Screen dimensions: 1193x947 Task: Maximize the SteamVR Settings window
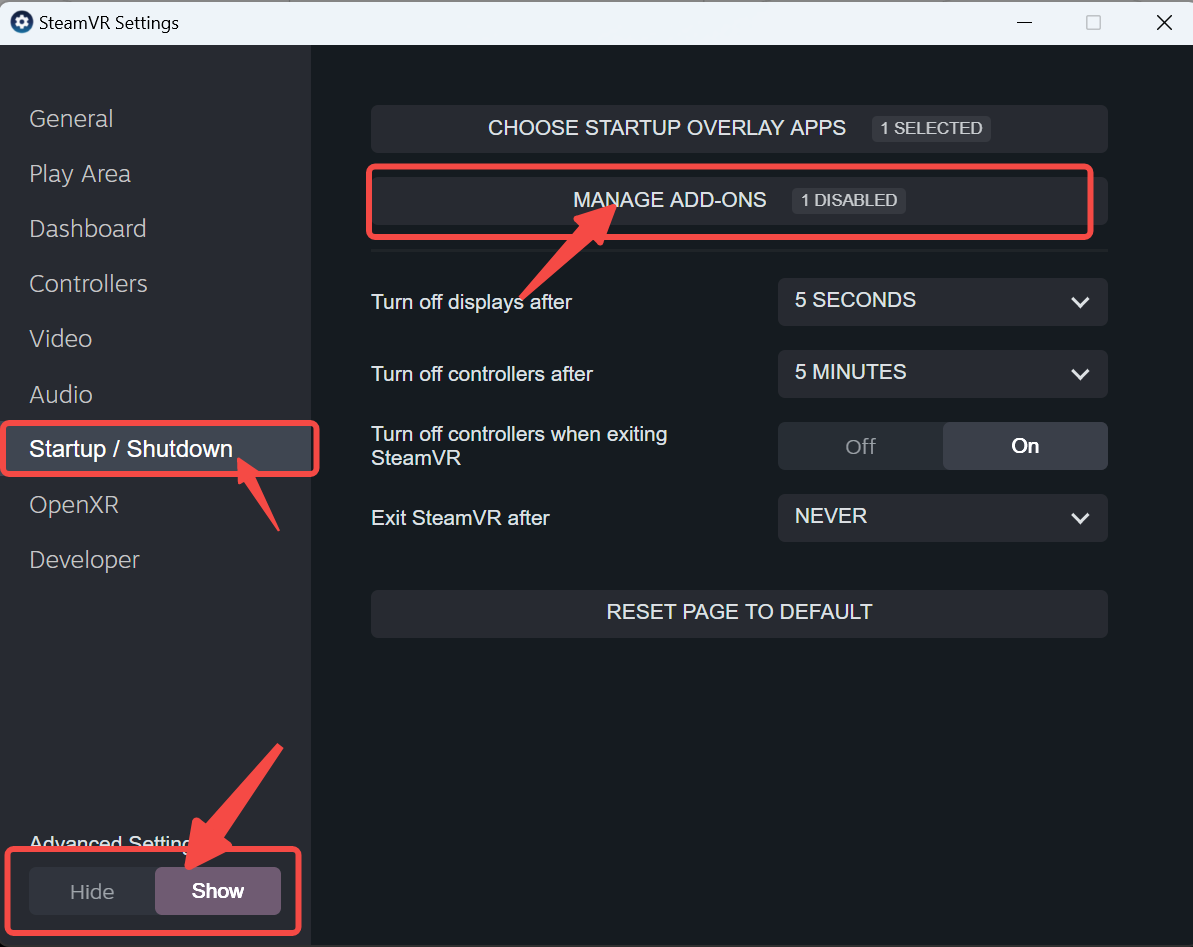pos(1093,23)
